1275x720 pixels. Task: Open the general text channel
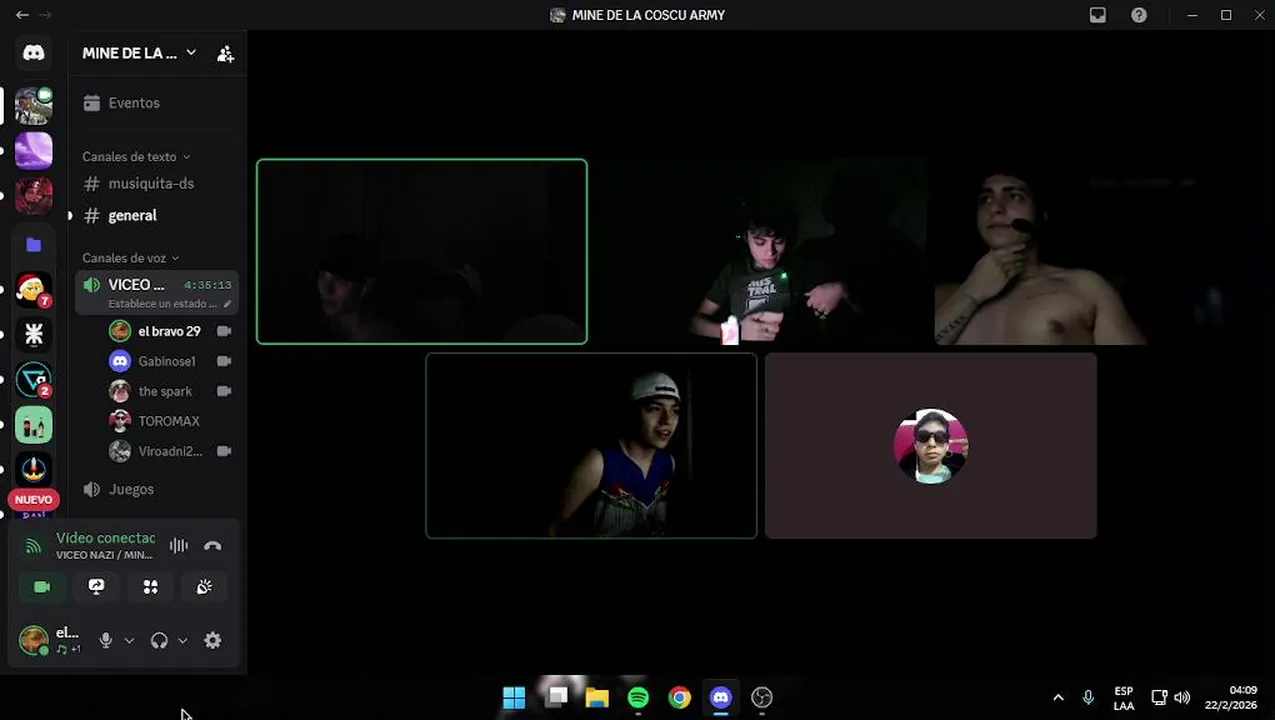(x=156, y=216)
